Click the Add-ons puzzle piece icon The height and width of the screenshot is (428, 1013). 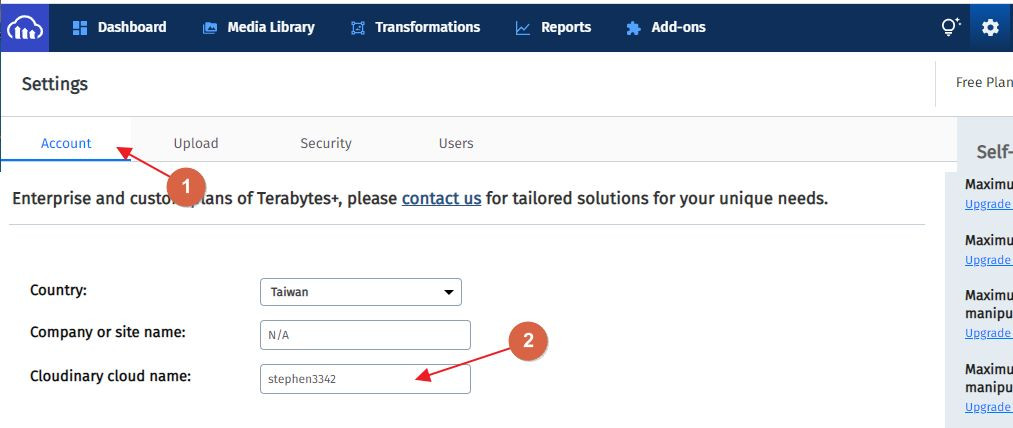click(633, 28)
